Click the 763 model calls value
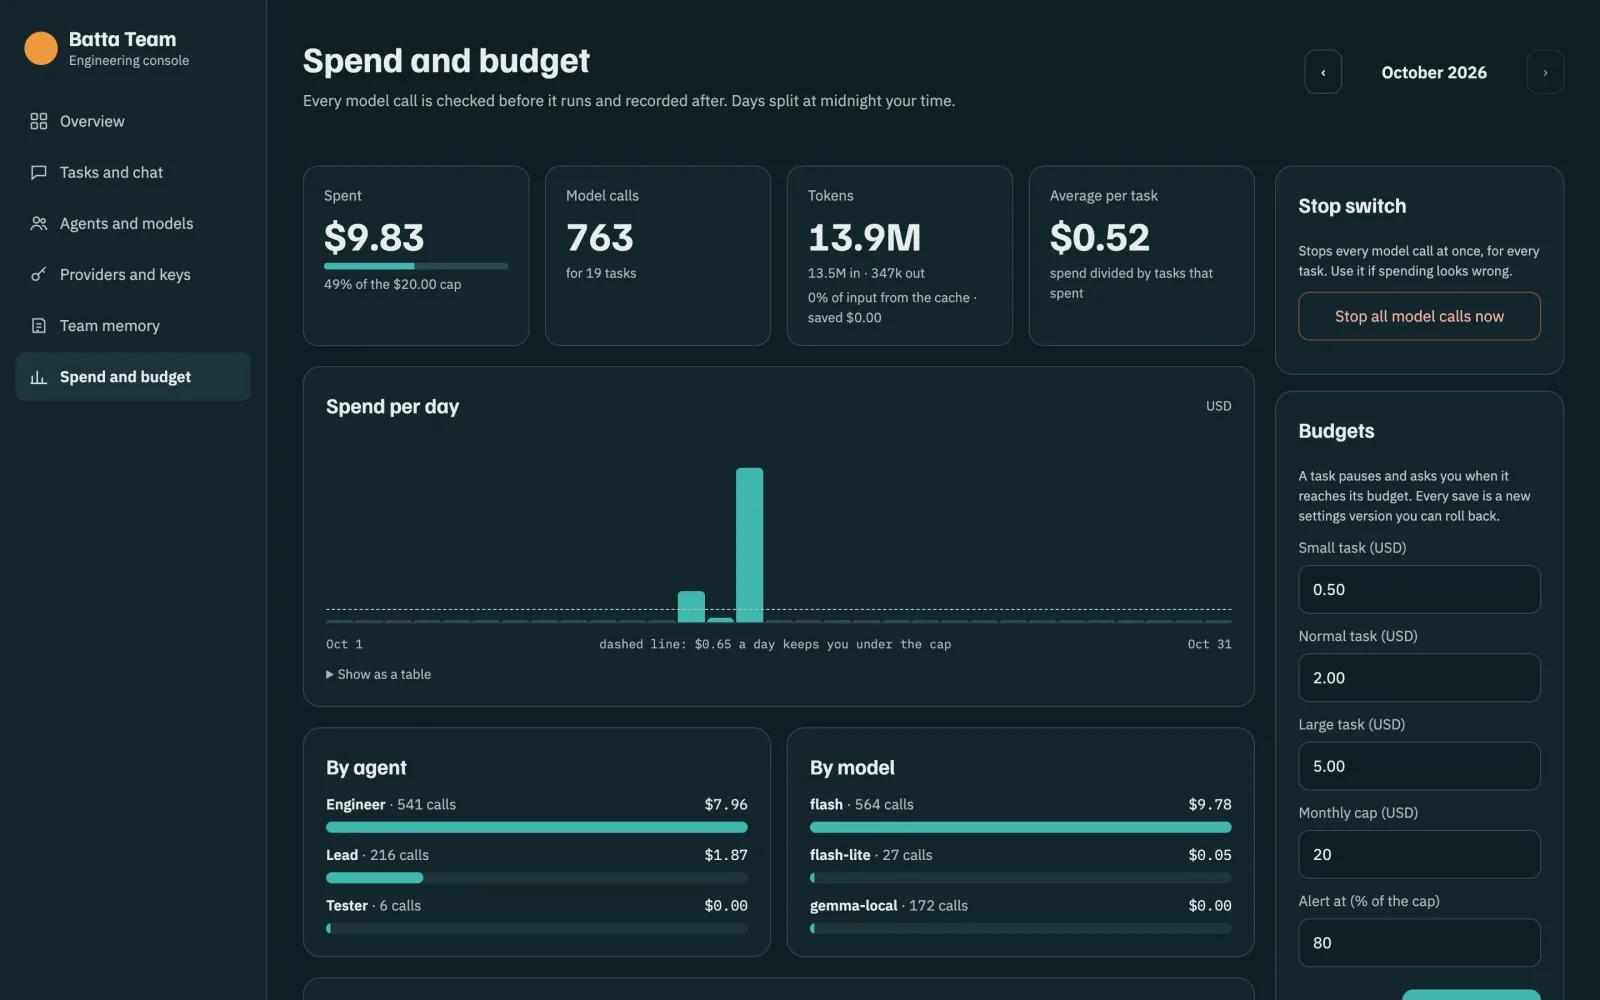The height and width of the screenshot is (1000, 1600). coord(600,238)
